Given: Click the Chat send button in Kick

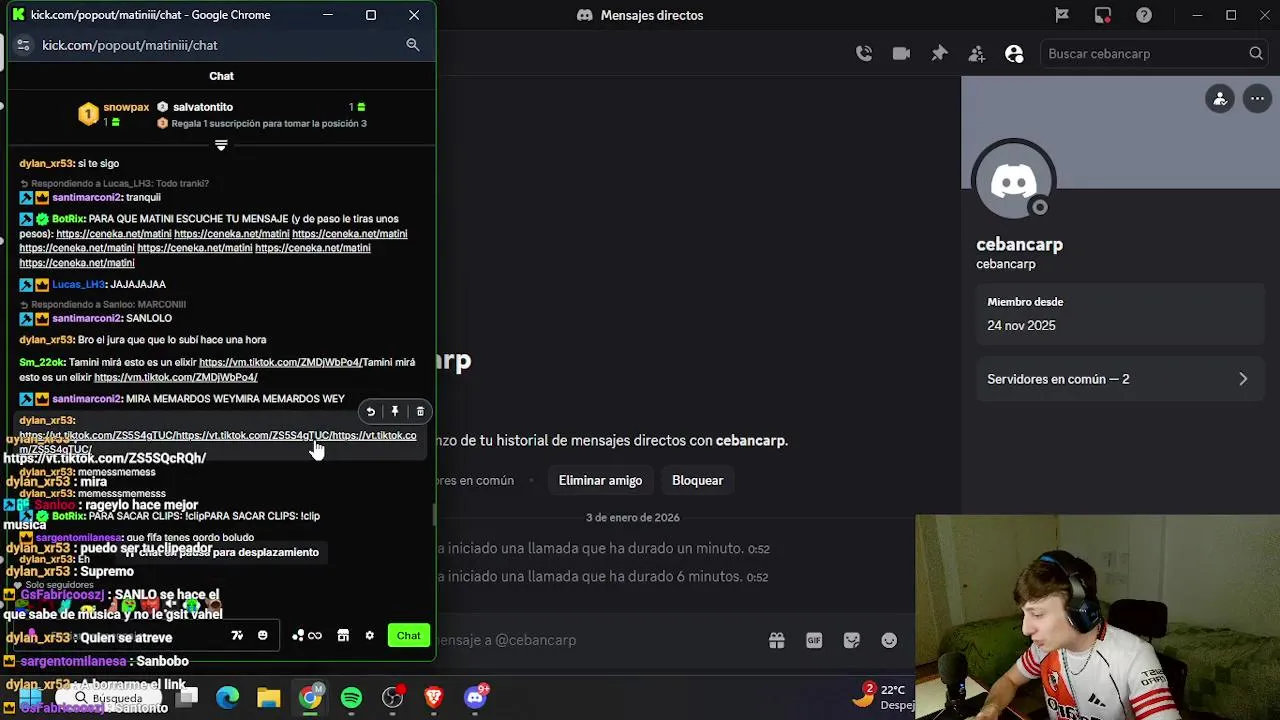Looking at the screenshot, I should 408,636.
